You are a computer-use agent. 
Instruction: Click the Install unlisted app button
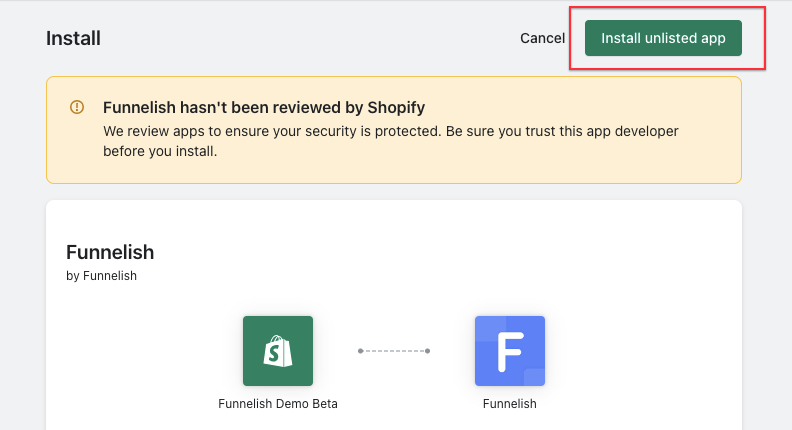tap(663, 38)
